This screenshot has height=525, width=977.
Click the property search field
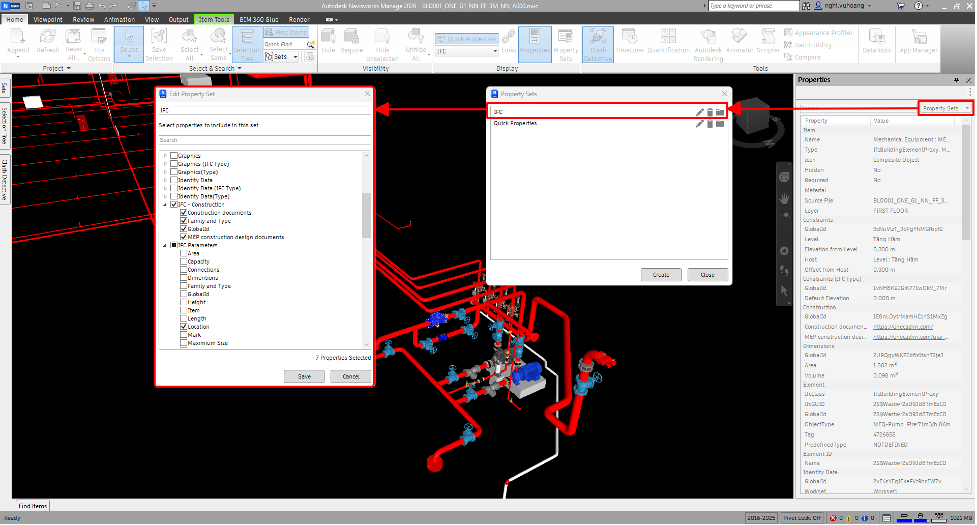[265, 140]
